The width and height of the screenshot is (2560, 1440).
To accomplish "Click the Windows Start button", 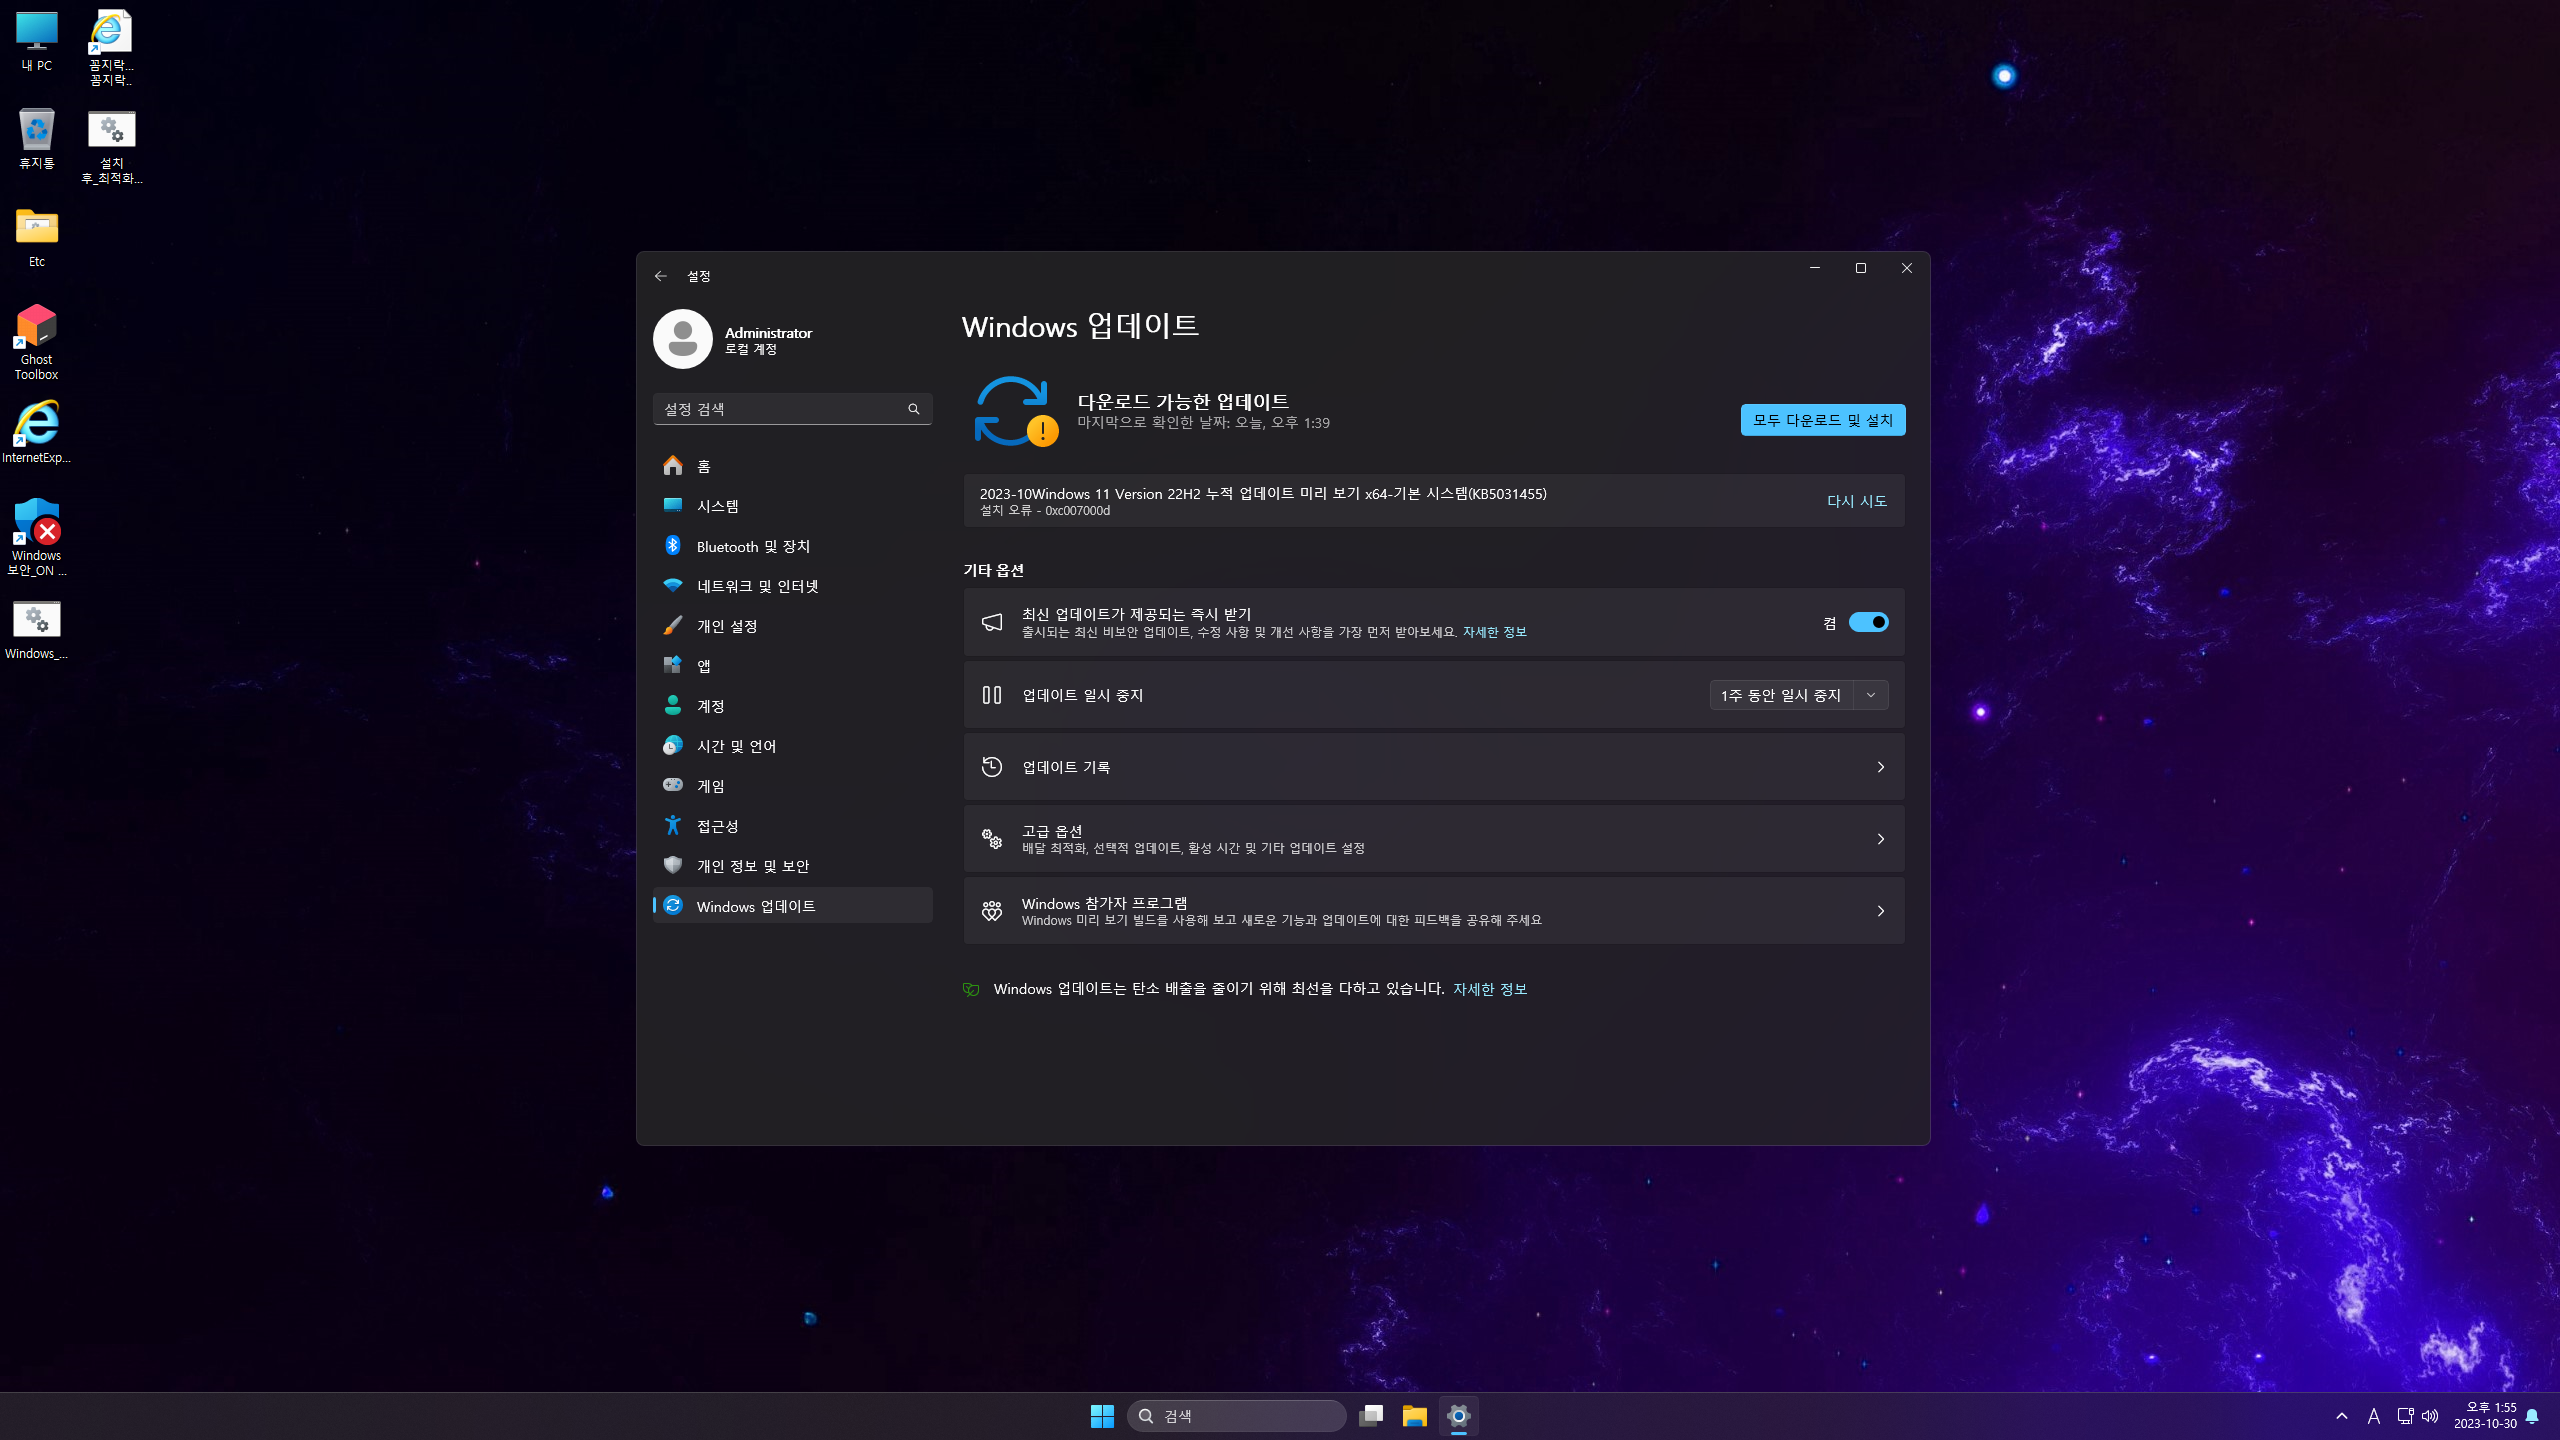I will (1102, 1415).
